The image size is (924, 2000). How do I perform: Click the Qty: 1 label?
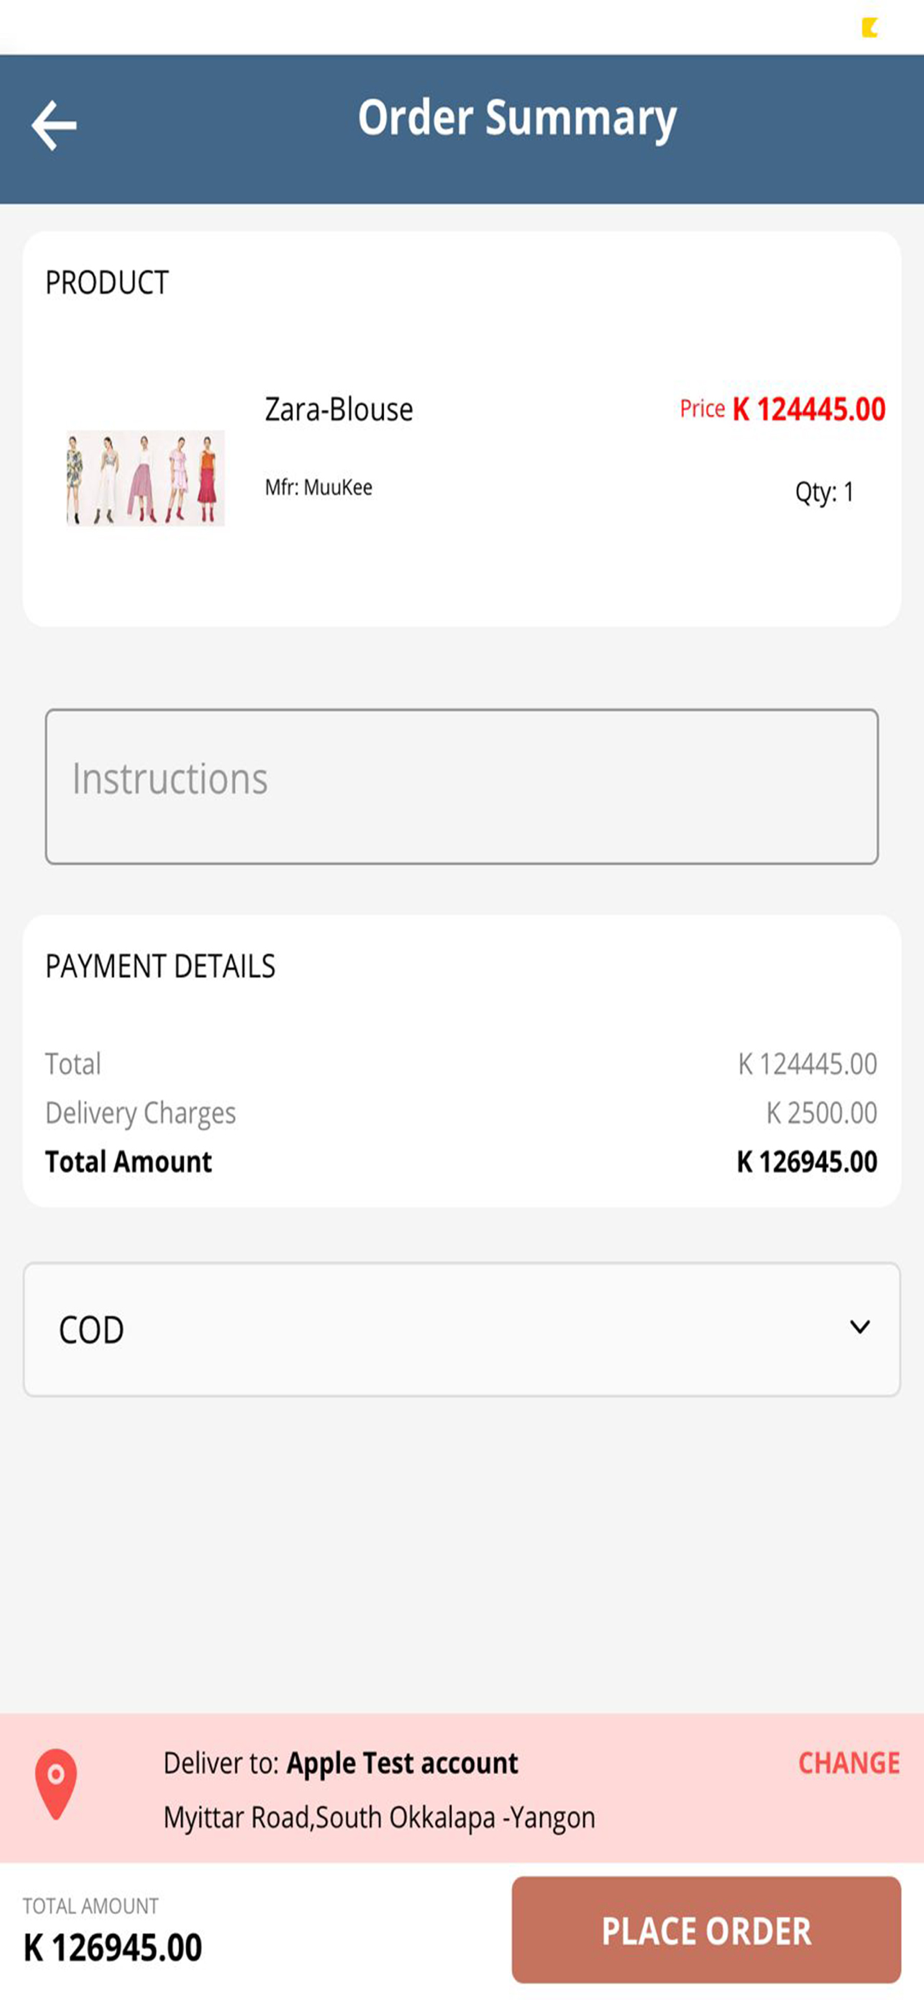point(824,492)
